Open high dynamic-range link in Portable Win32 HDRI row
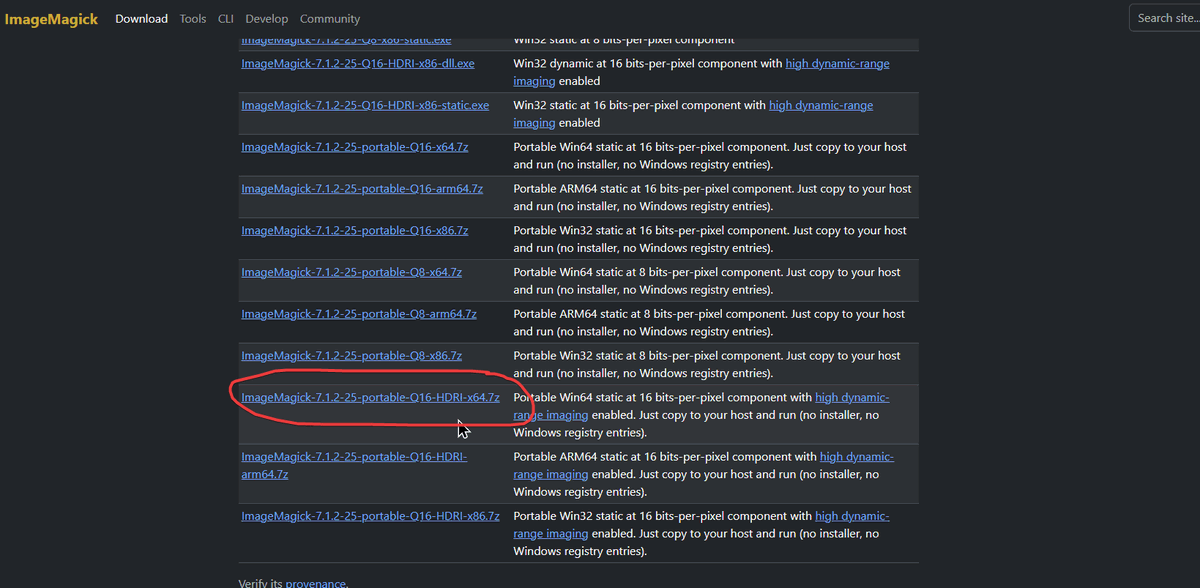 tap(852, 516)
